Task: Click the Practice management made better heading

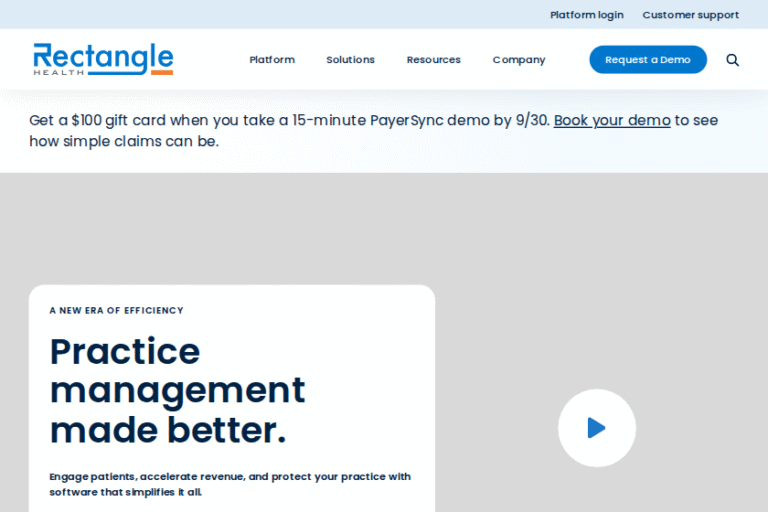Action: point(177,390)
